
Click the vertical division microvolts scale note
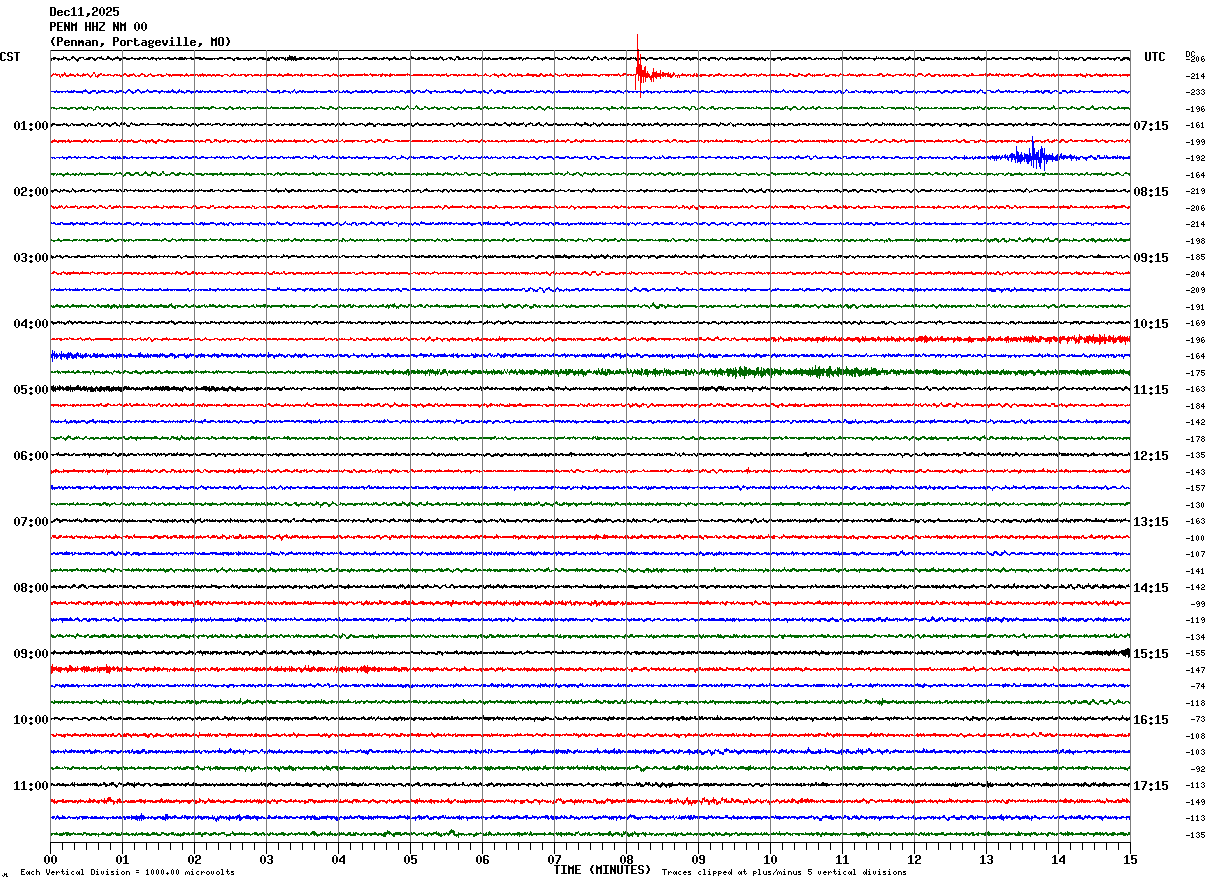pos(127,873)
